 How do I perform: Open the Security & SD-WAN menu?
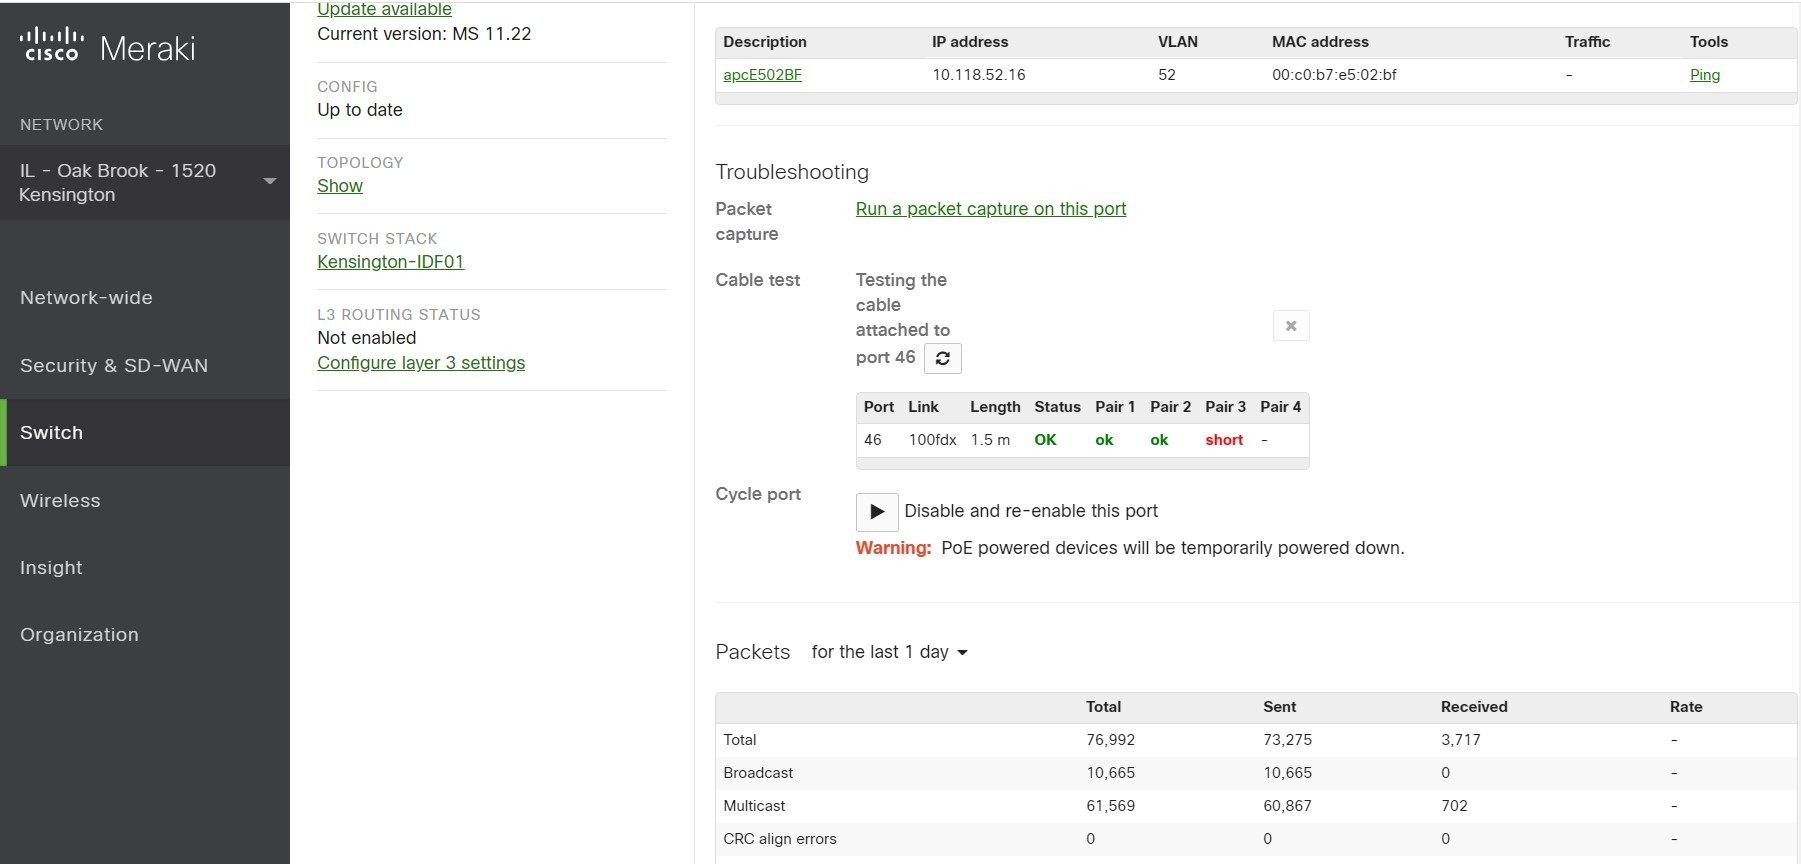click(114, 366)
